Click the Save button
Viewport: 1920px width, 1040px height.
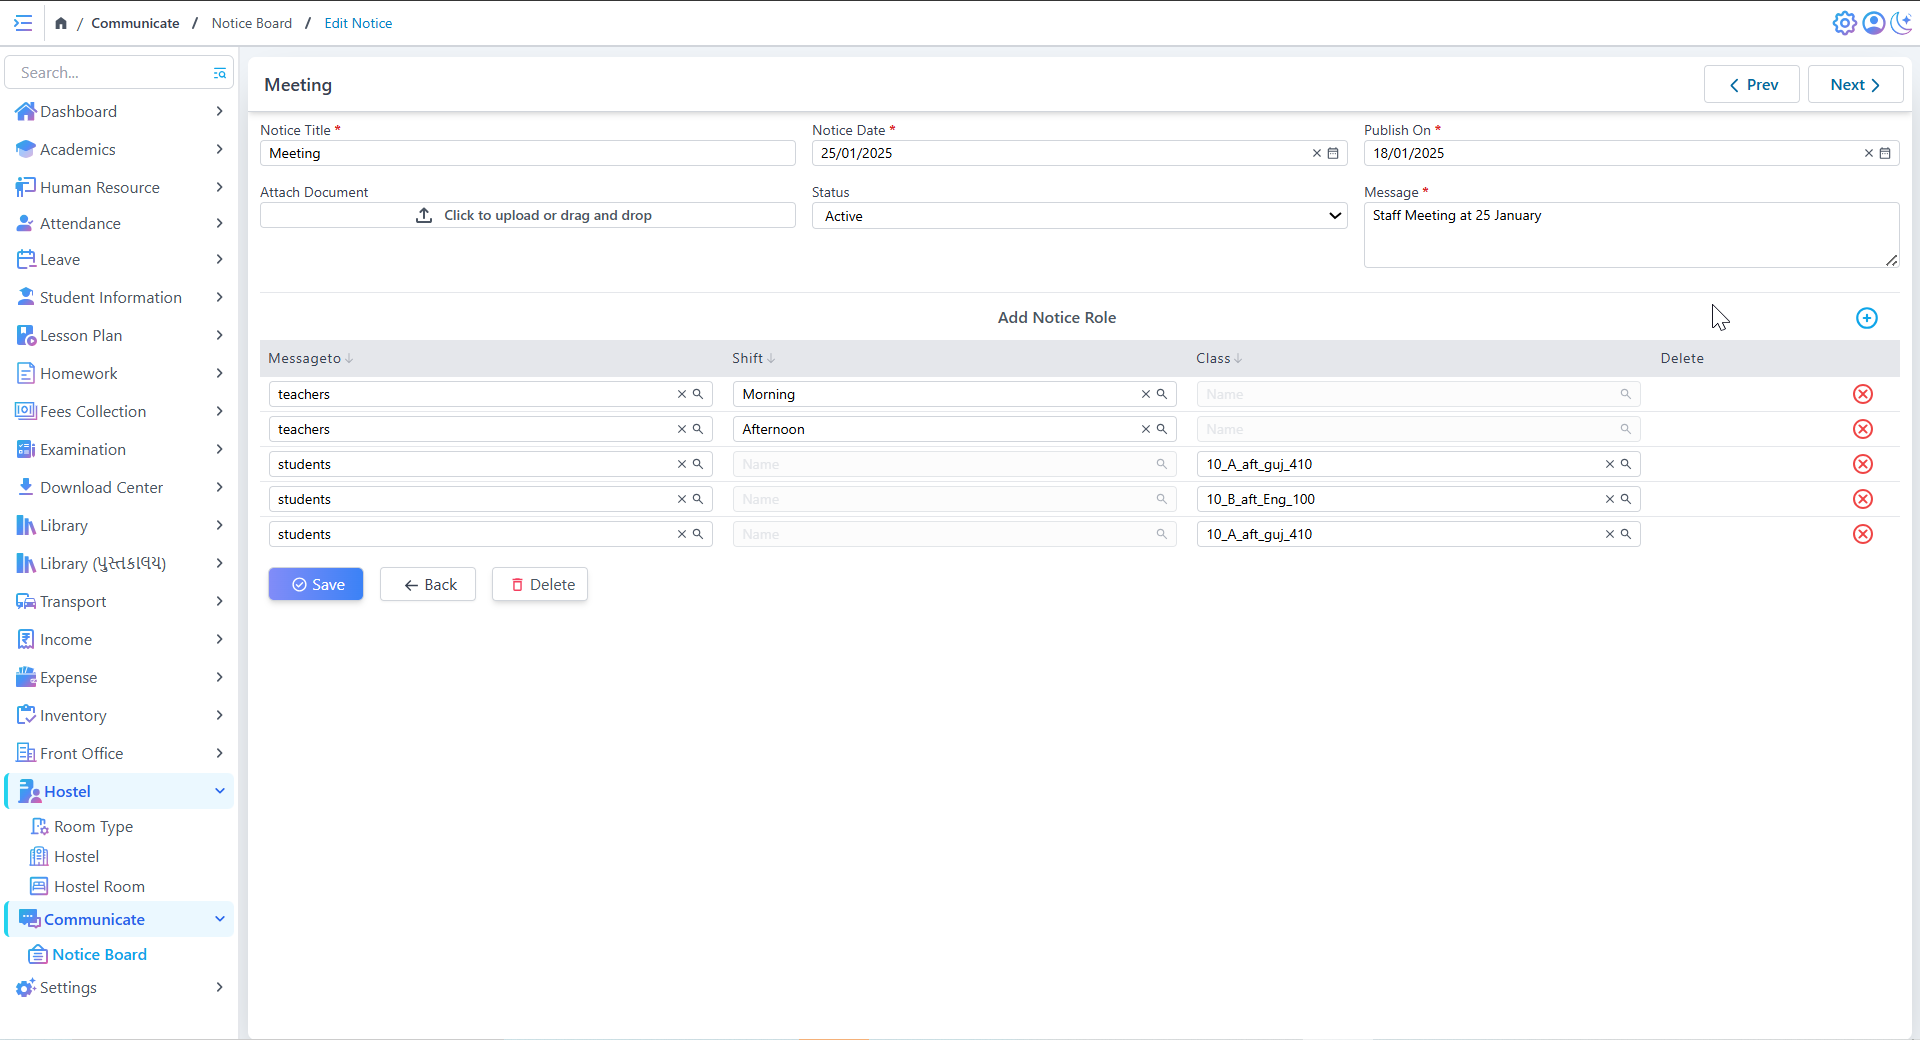tap(316, 585)
